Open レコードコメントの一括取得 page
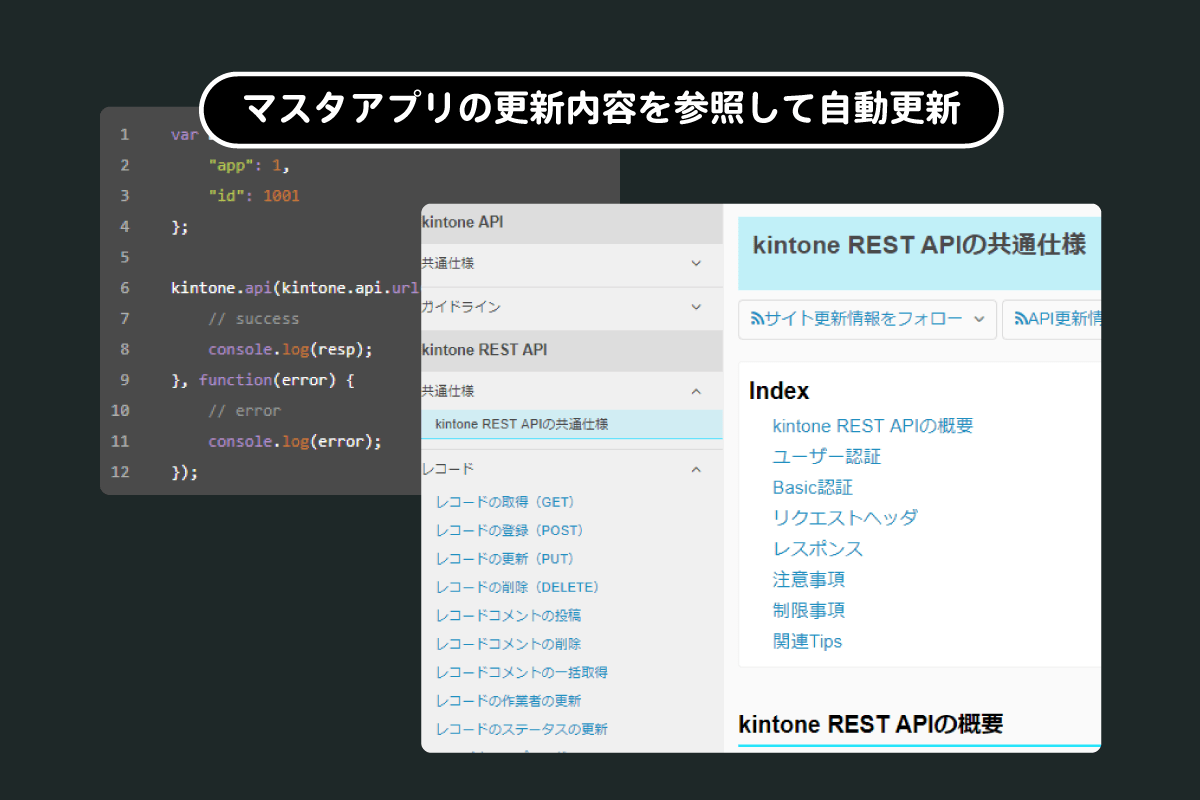The image size is (1200, 800). [x=522, y=672]
